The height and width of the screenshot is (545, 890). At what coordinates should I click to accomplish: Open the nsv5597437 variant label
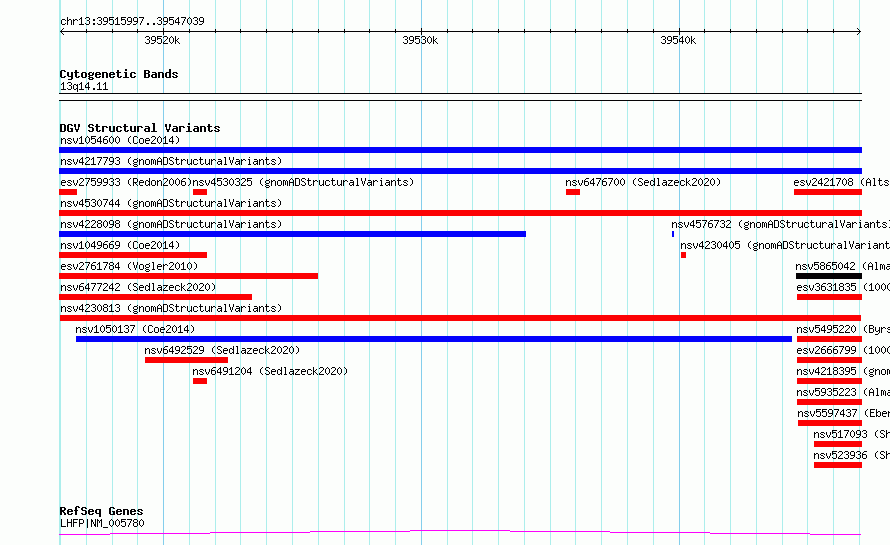(x=843, y=413)
